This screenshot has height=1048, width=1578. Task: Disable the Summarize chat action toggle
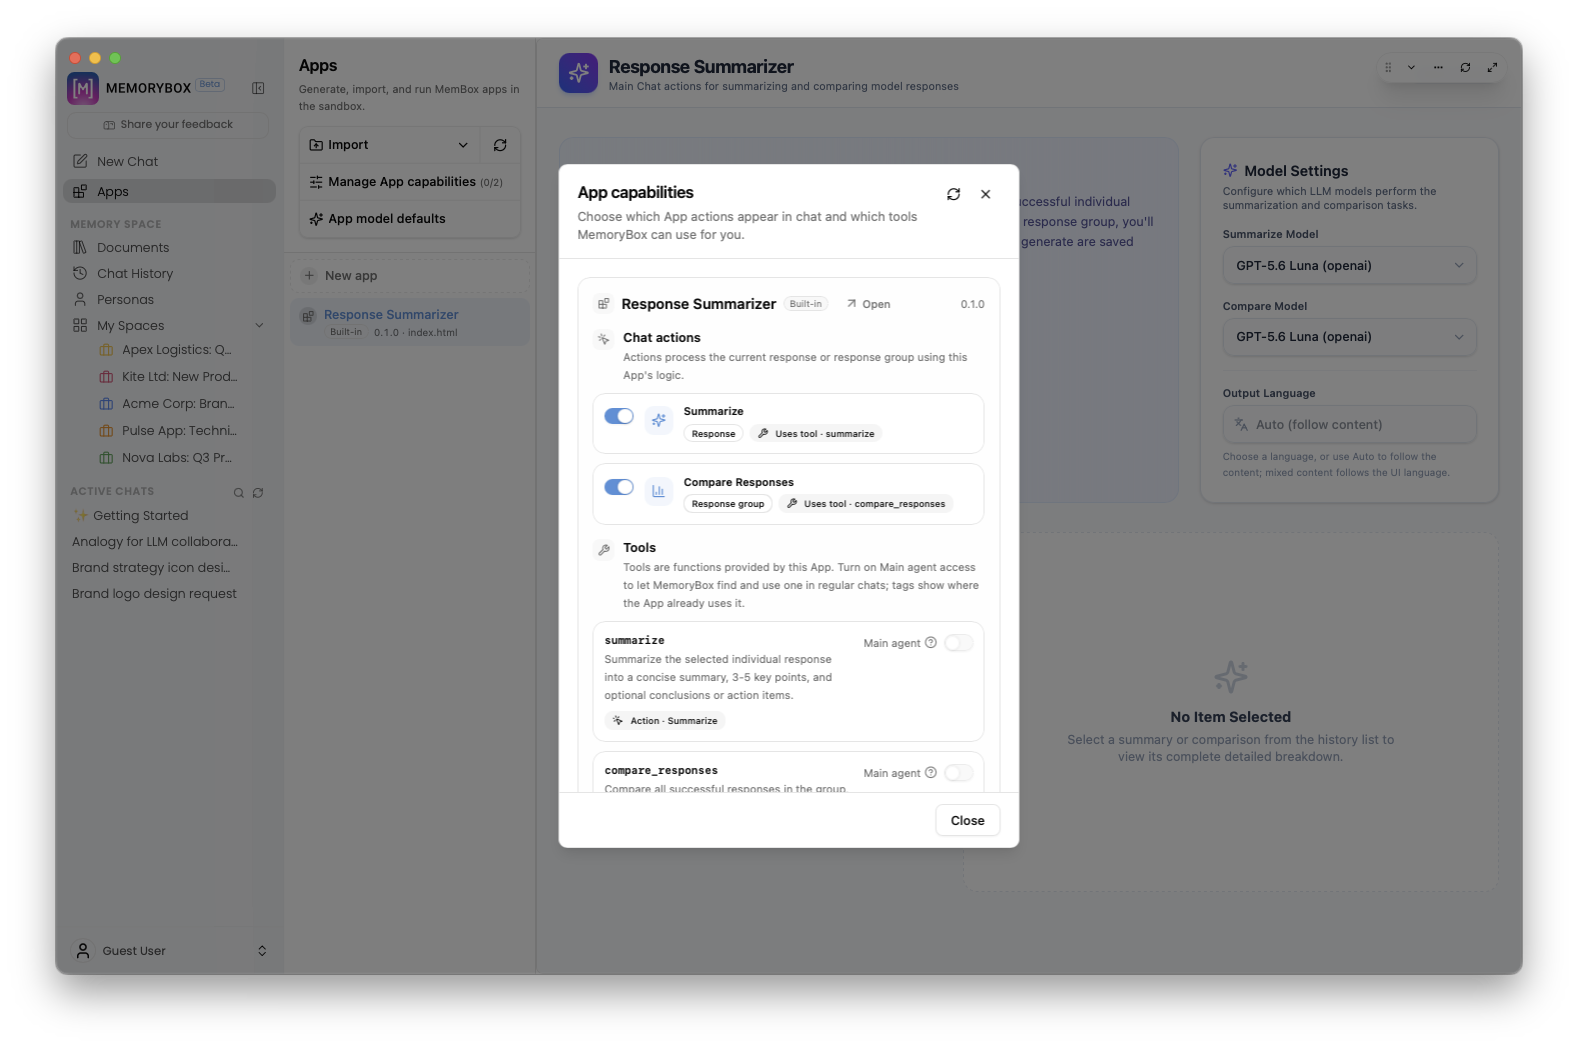pos(619,416)
